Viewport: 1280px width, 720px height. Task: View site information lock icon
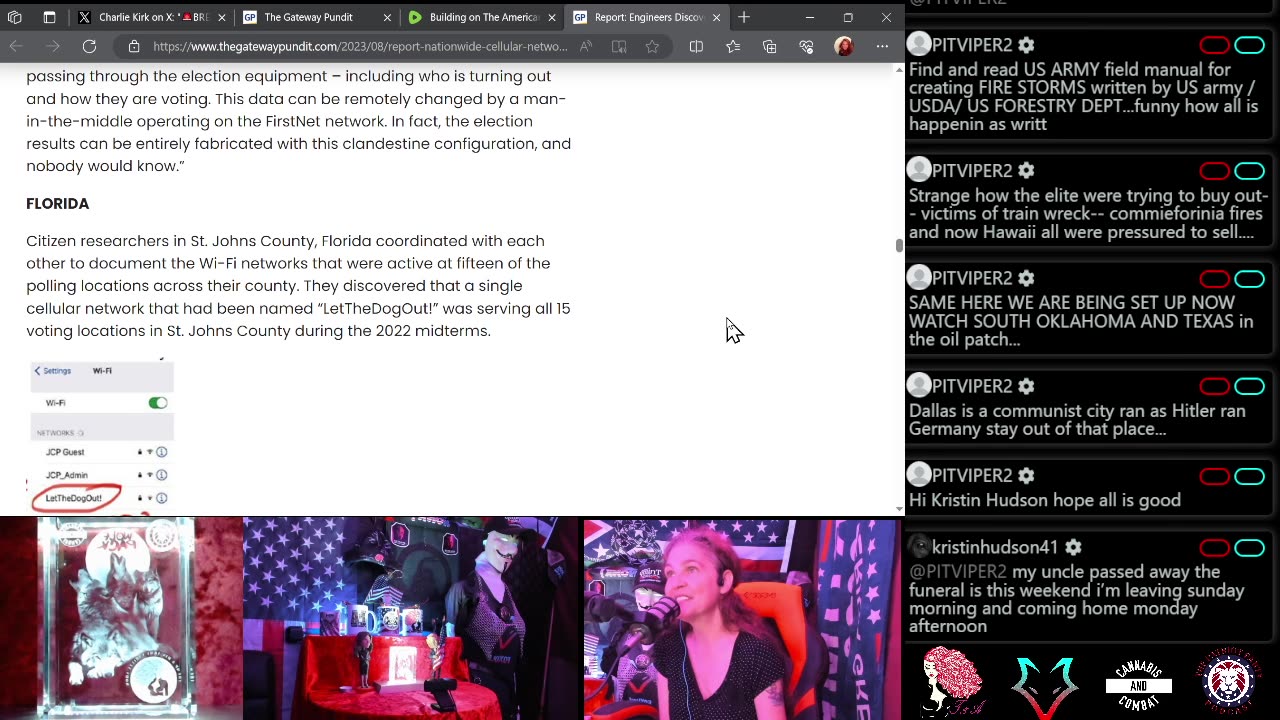pos(134,46)
